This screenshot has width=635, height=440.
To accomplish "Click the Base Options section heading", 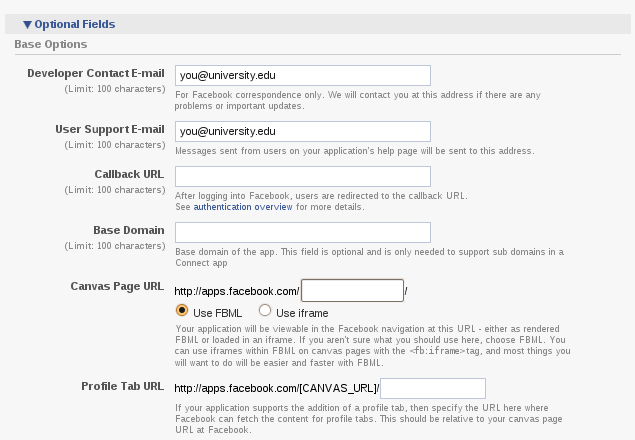I will pyautogui.click(x=50, y=45).
